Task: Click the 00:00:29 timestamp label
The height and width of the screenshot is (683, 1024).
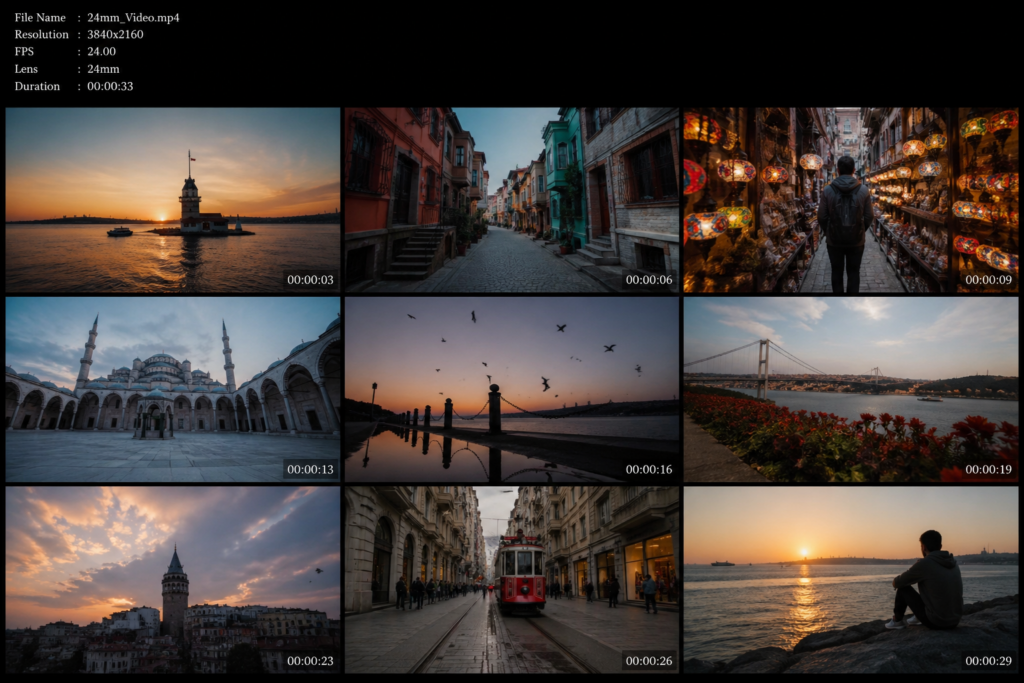Action: tap(988, 661)
